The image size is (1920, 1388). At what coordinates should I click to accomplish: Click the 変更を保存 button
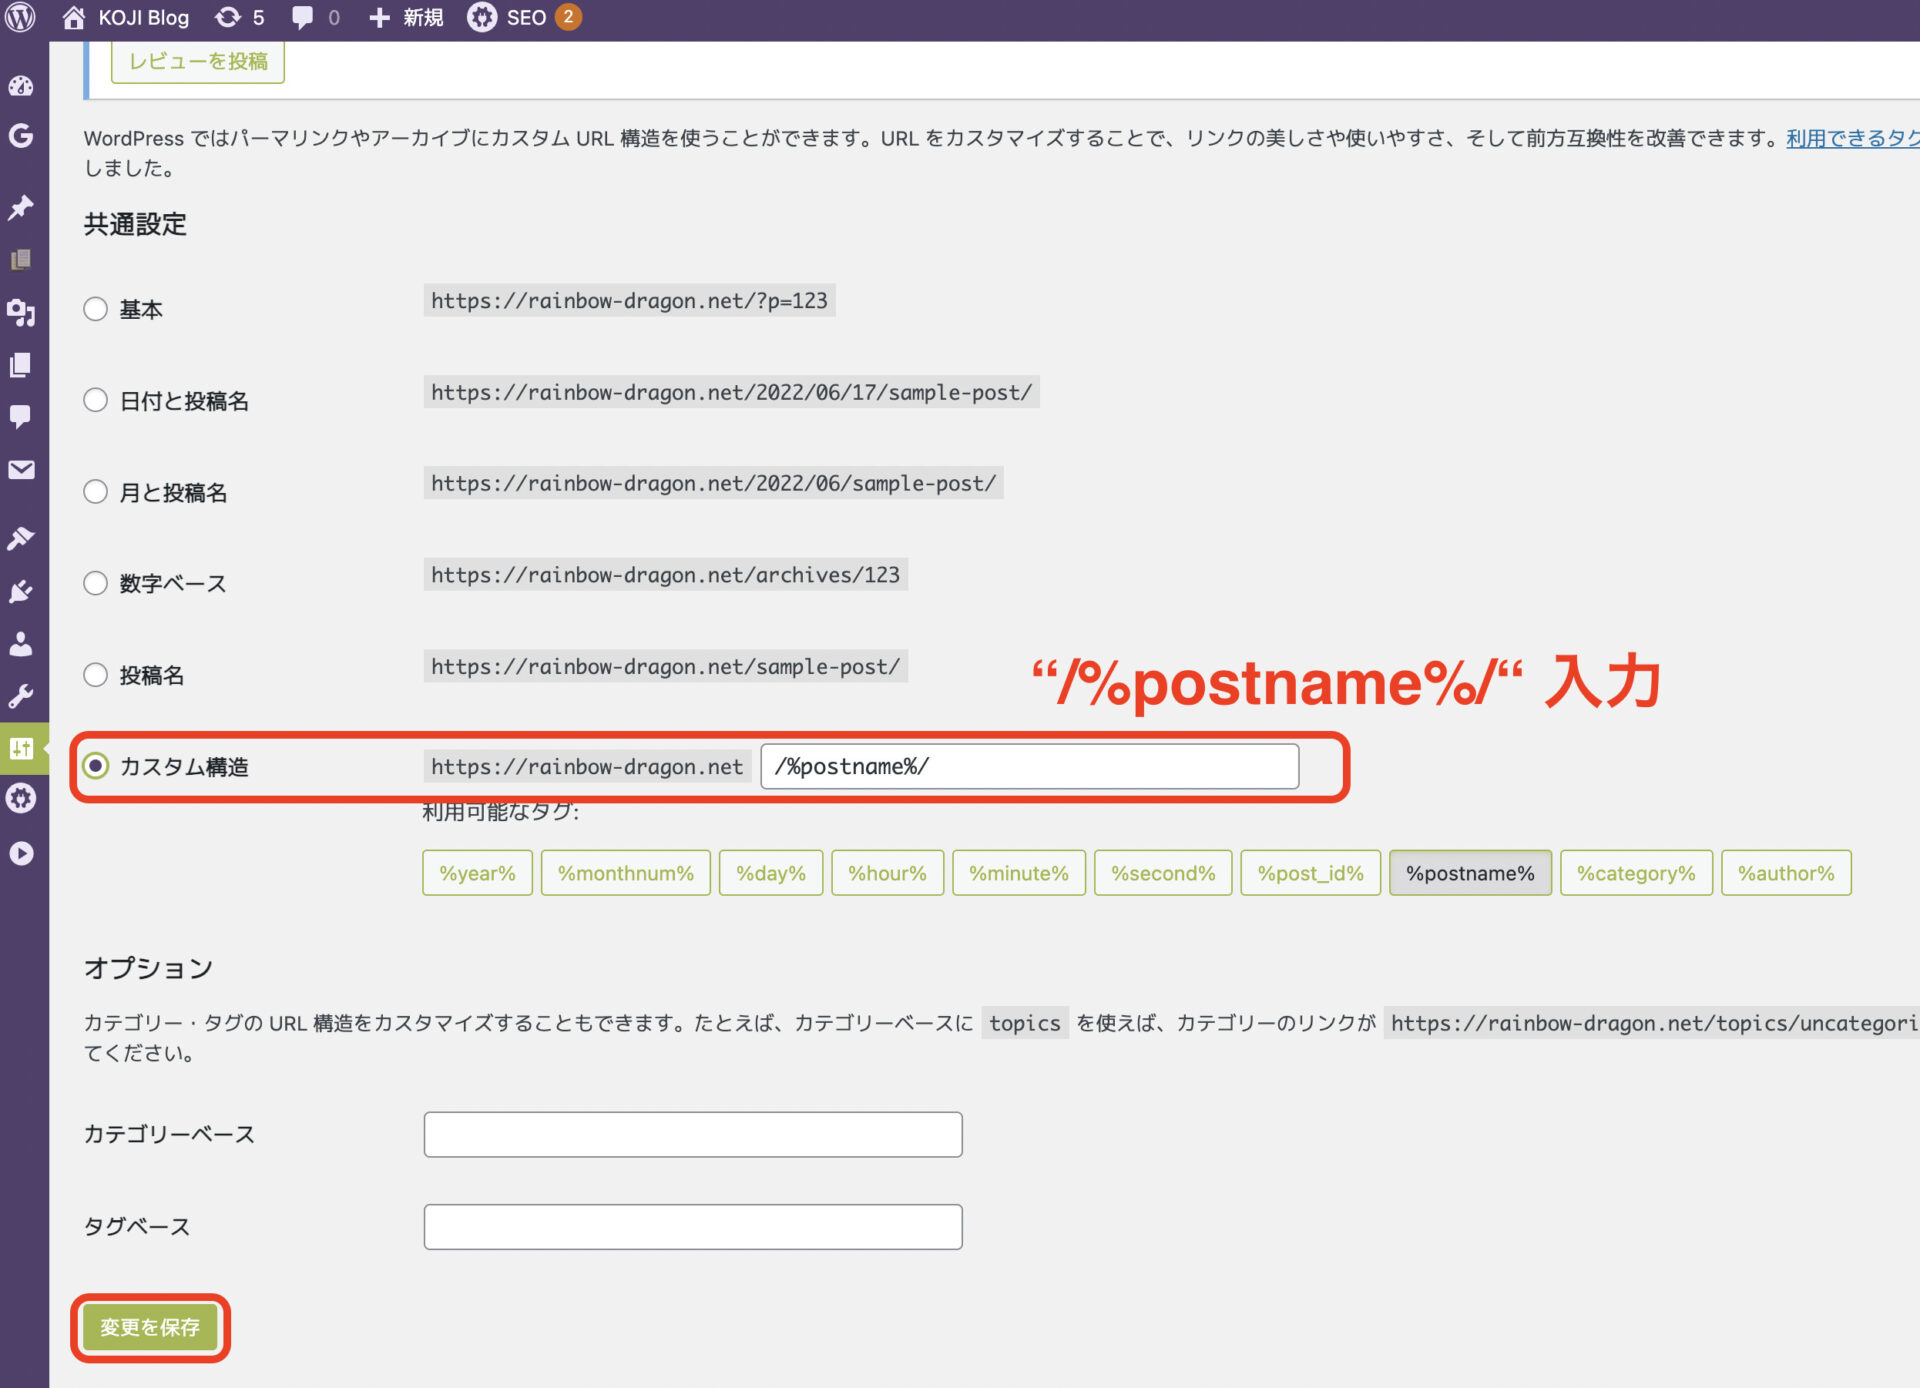(x=150, y=1327)
